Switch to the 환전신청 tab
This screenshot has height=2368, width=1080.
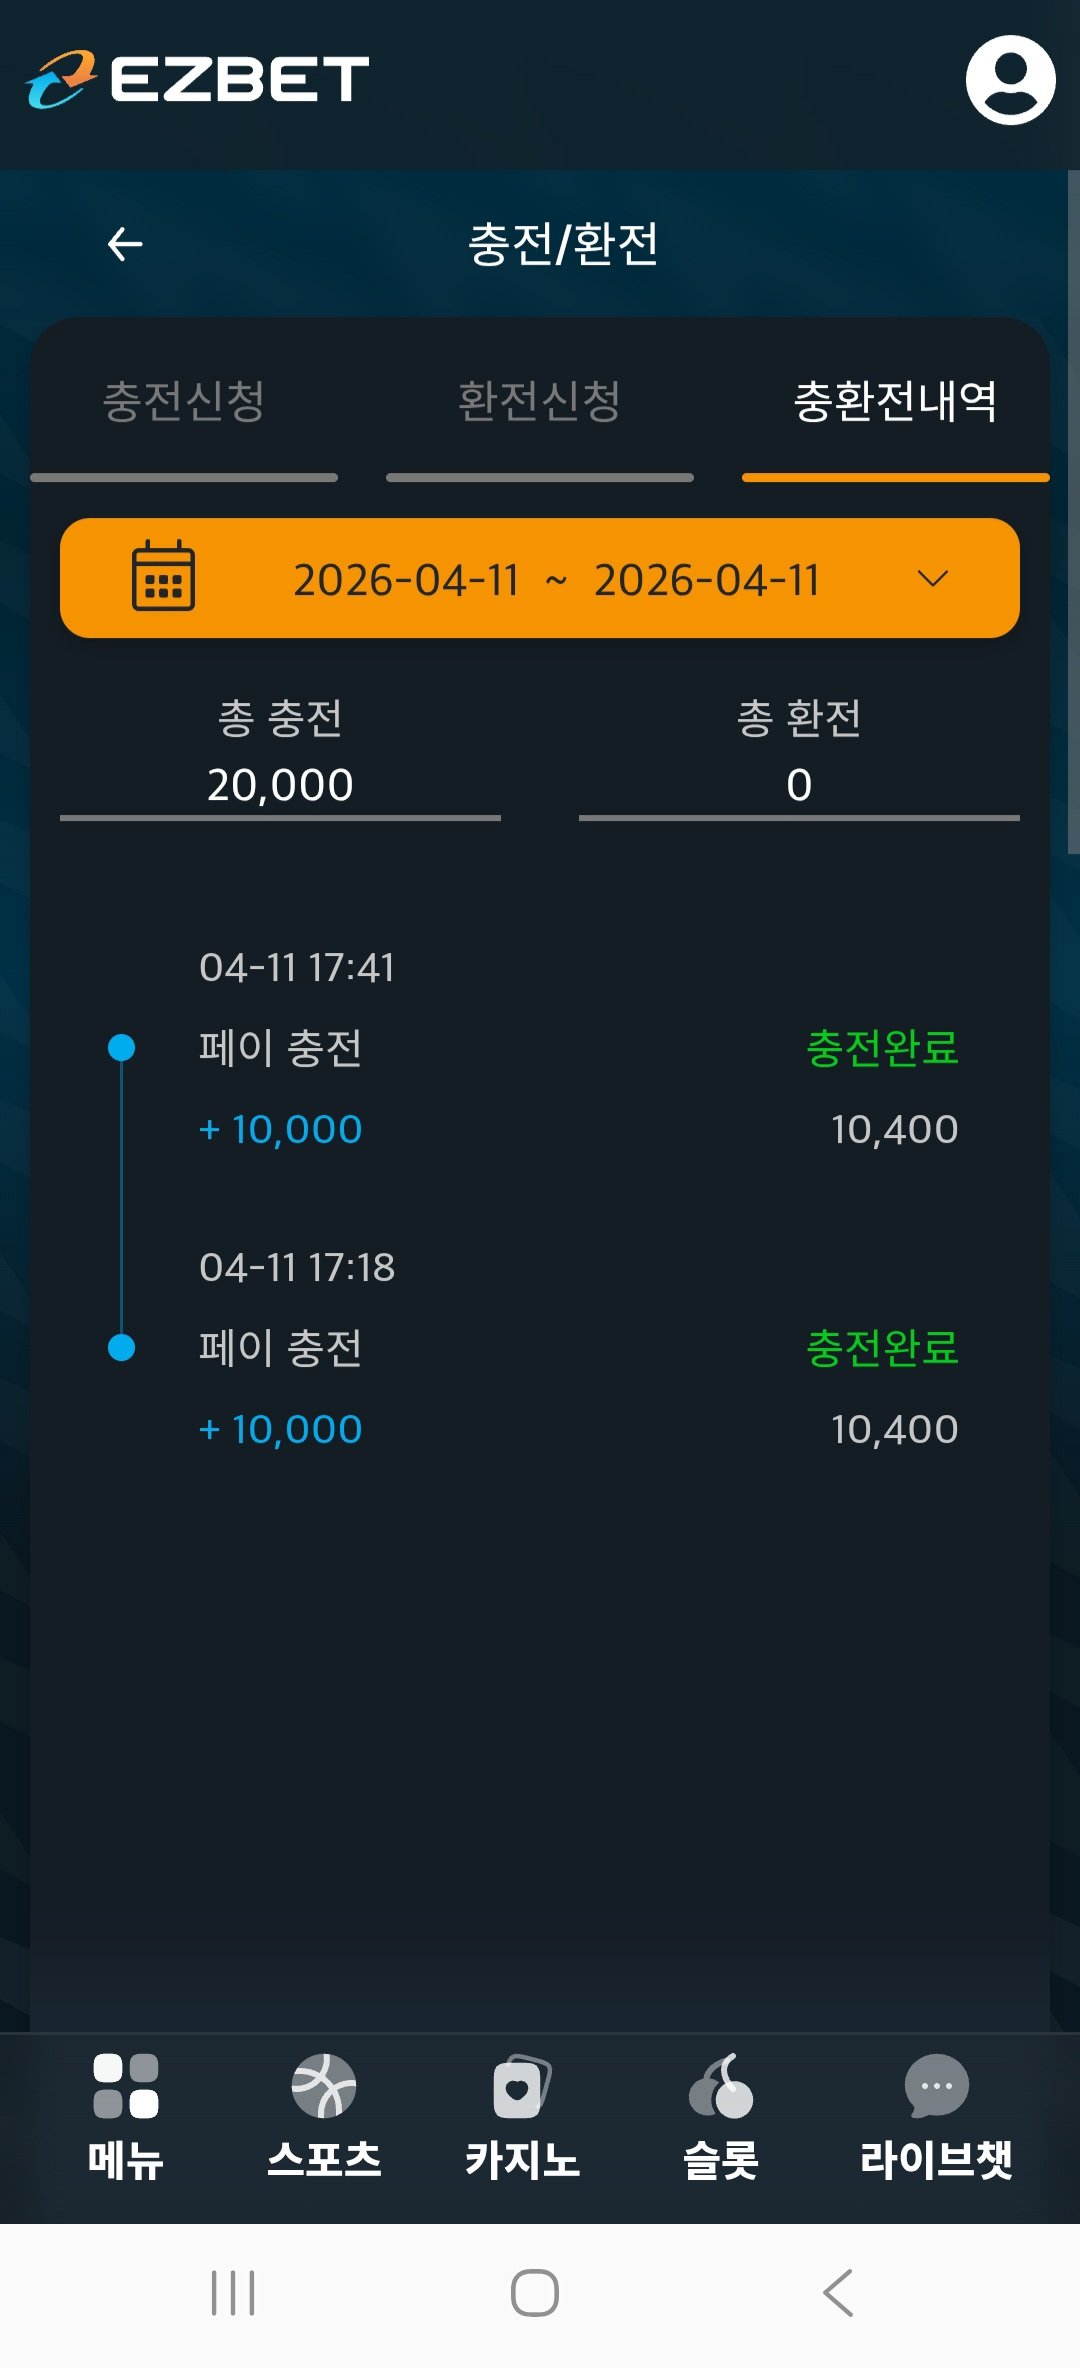tap(540, 402)
